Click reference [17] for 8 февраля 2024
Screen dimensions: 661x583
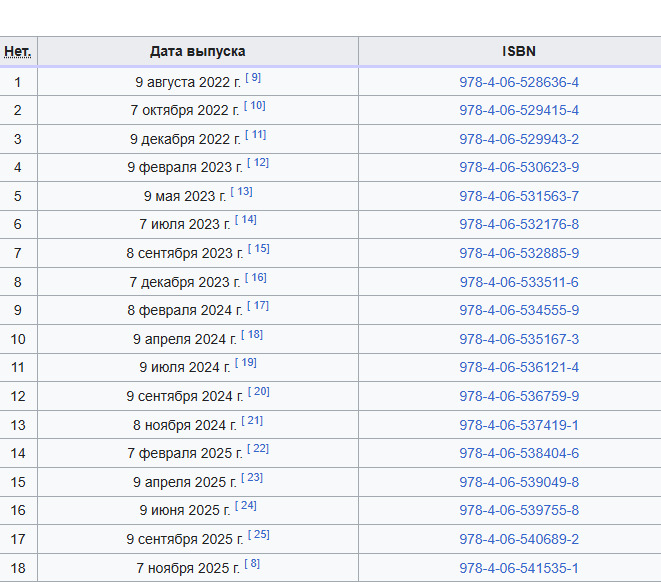click(x=258, y=306)
